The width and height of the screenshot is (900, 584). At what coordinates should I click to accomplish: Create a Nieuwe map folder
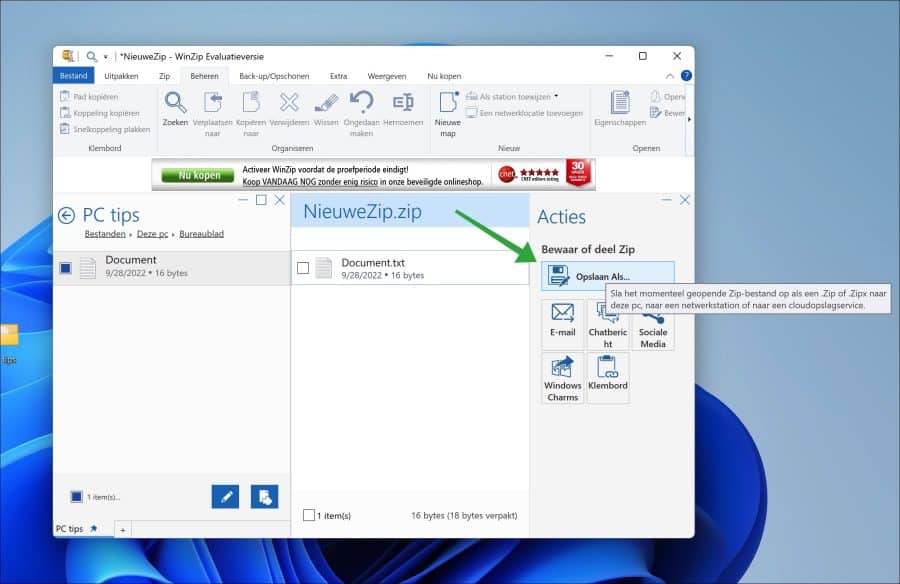click(448, 114)
